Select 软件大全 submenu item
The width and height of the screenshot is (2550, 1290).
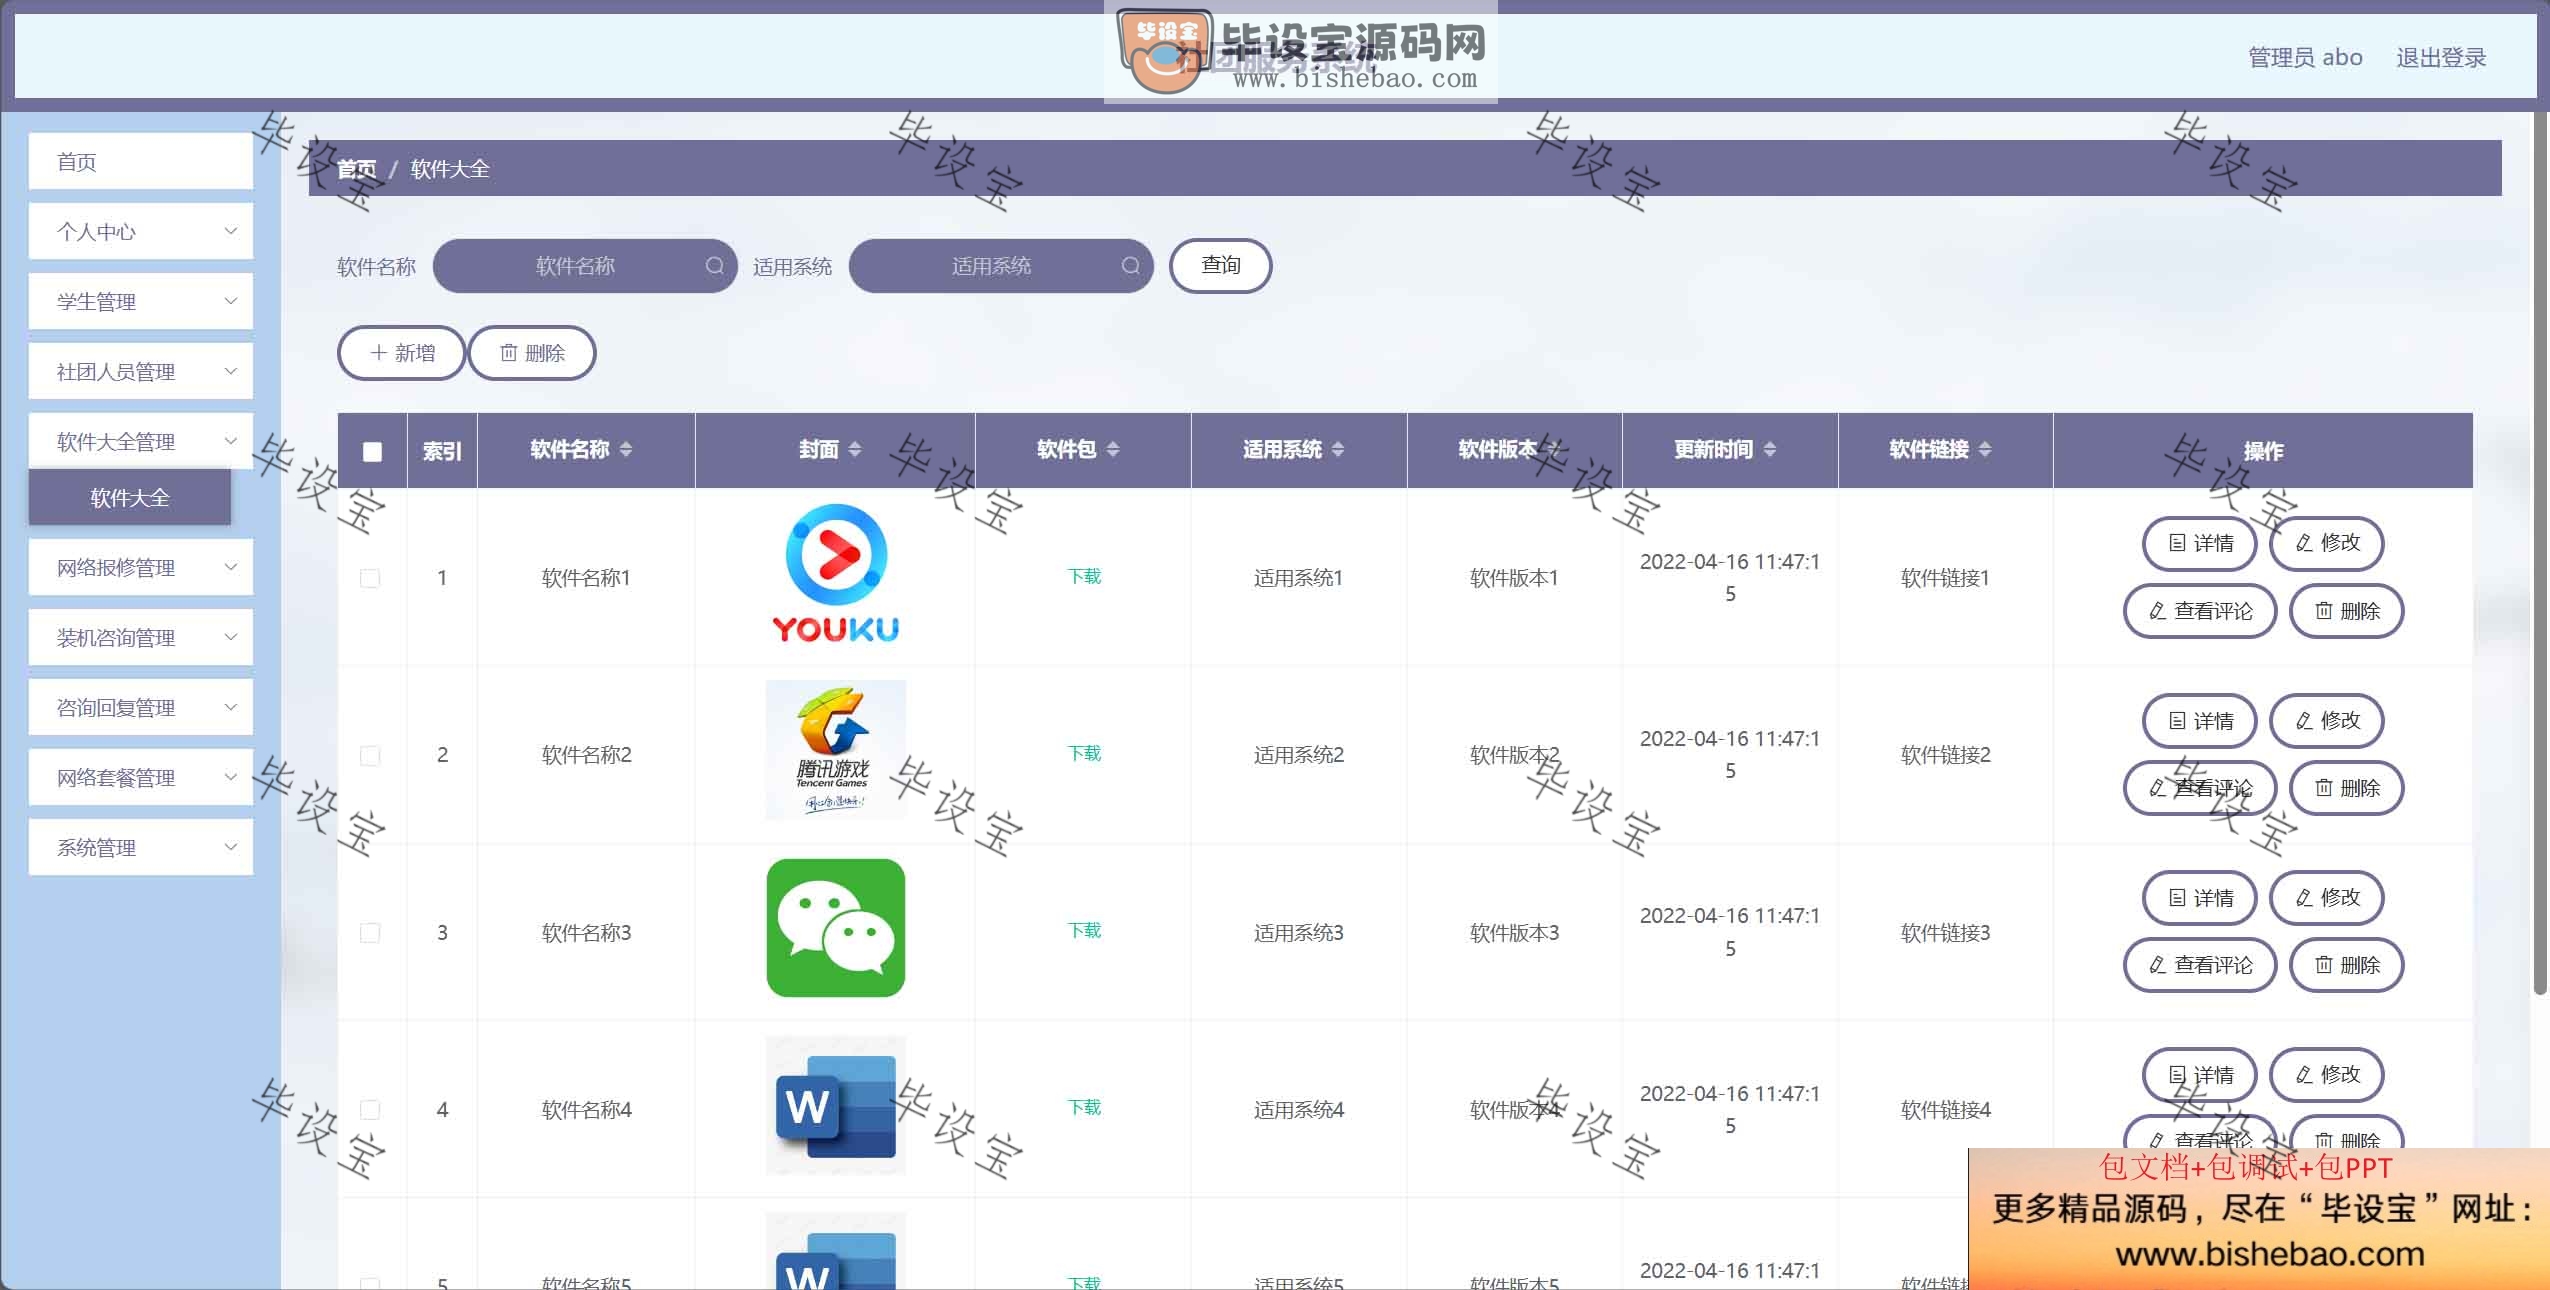[130, 498]
